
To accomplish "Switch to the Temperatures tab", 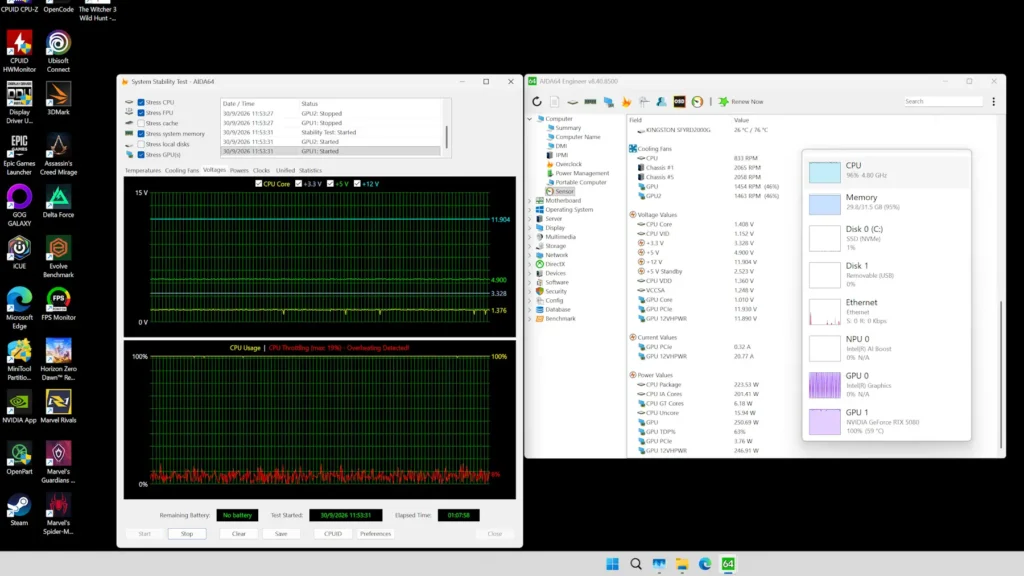I will click(142, 170).
